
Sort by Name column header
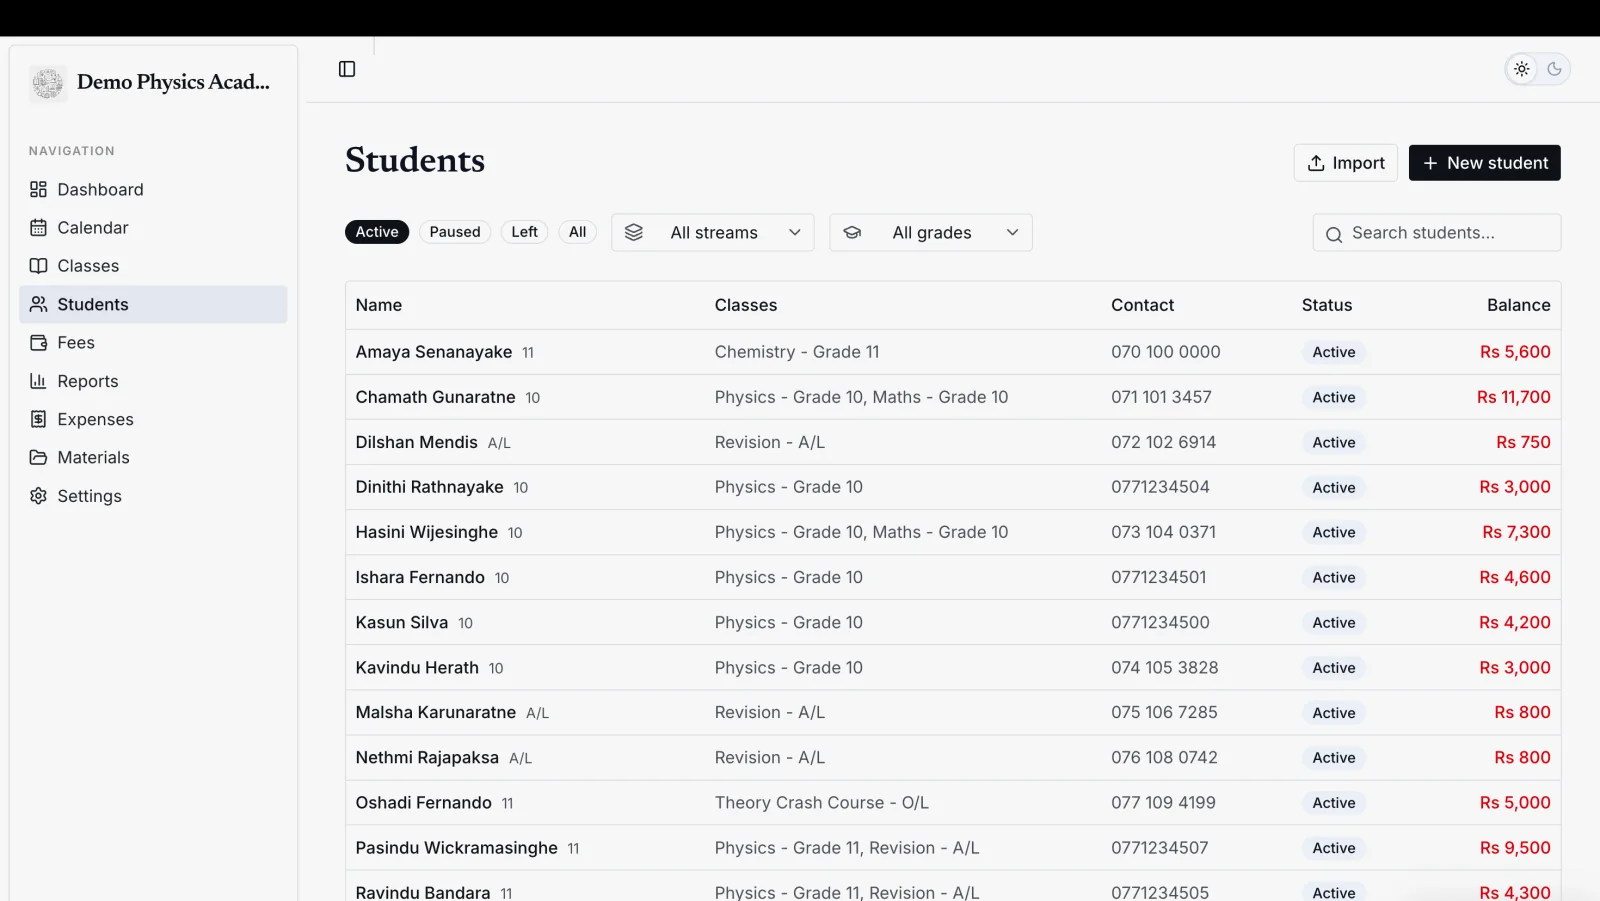point(379,305)
